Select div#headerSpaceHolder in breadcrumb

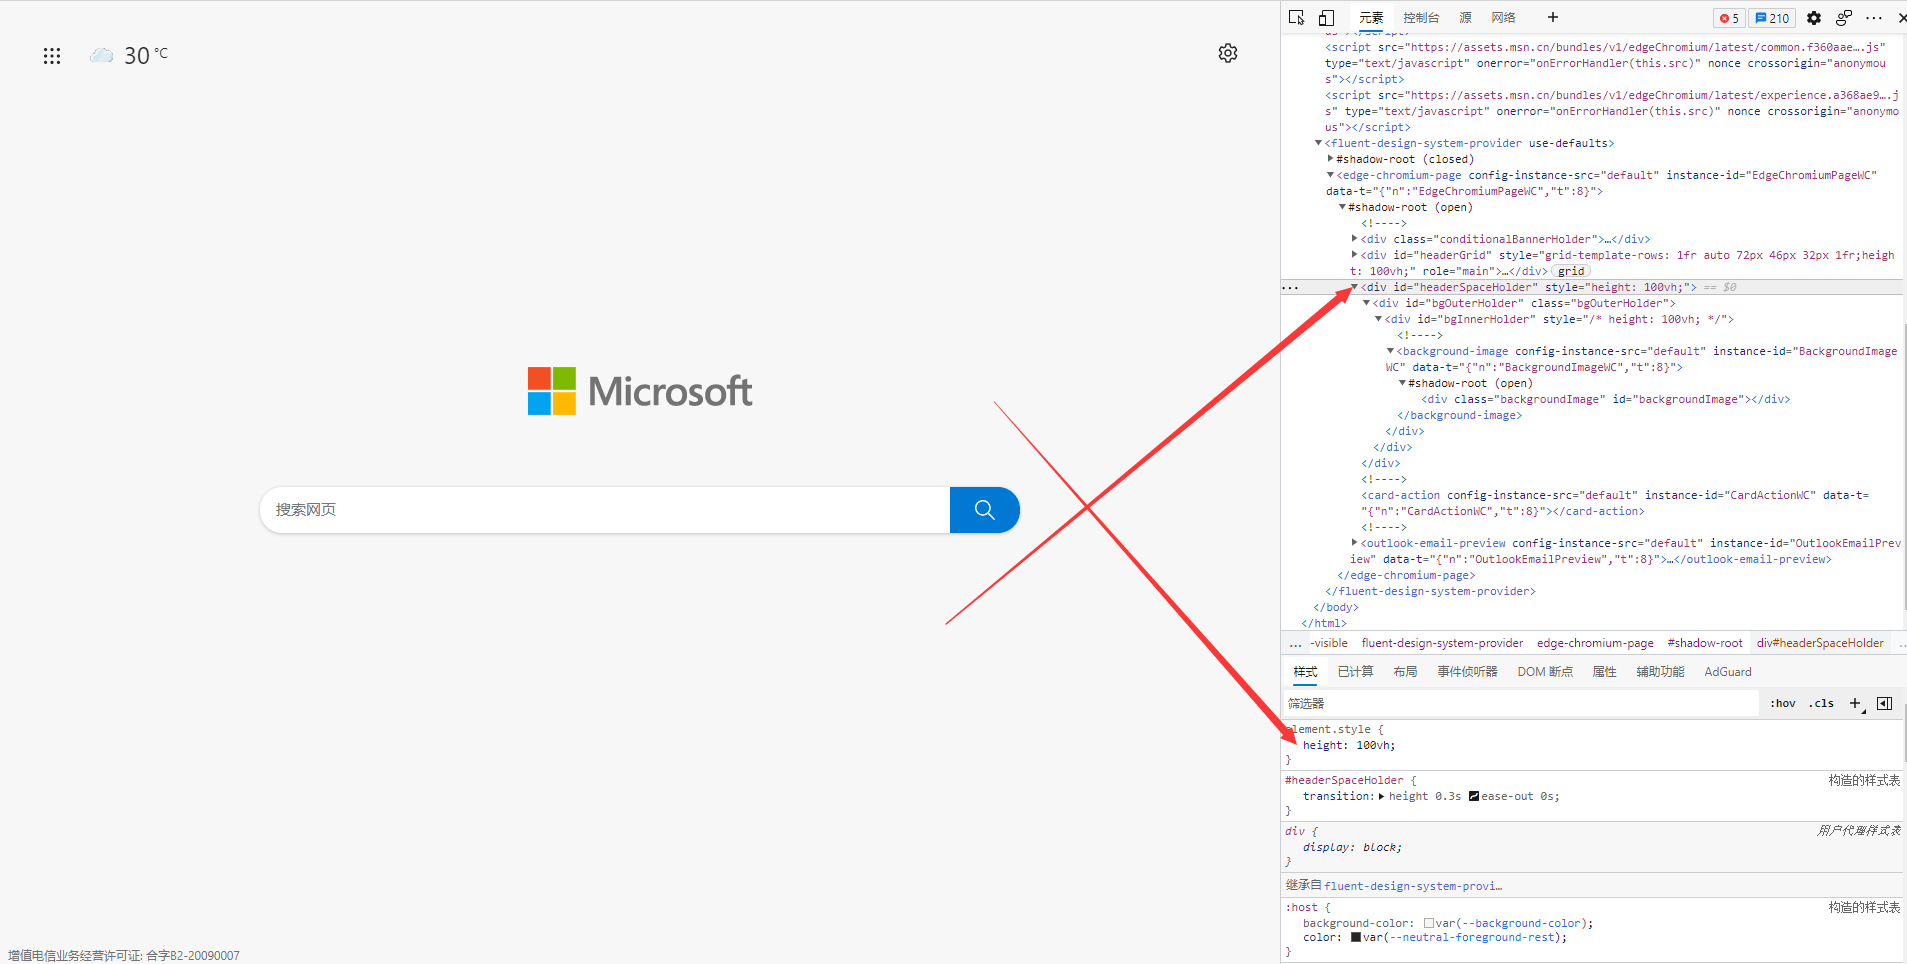1820,643
